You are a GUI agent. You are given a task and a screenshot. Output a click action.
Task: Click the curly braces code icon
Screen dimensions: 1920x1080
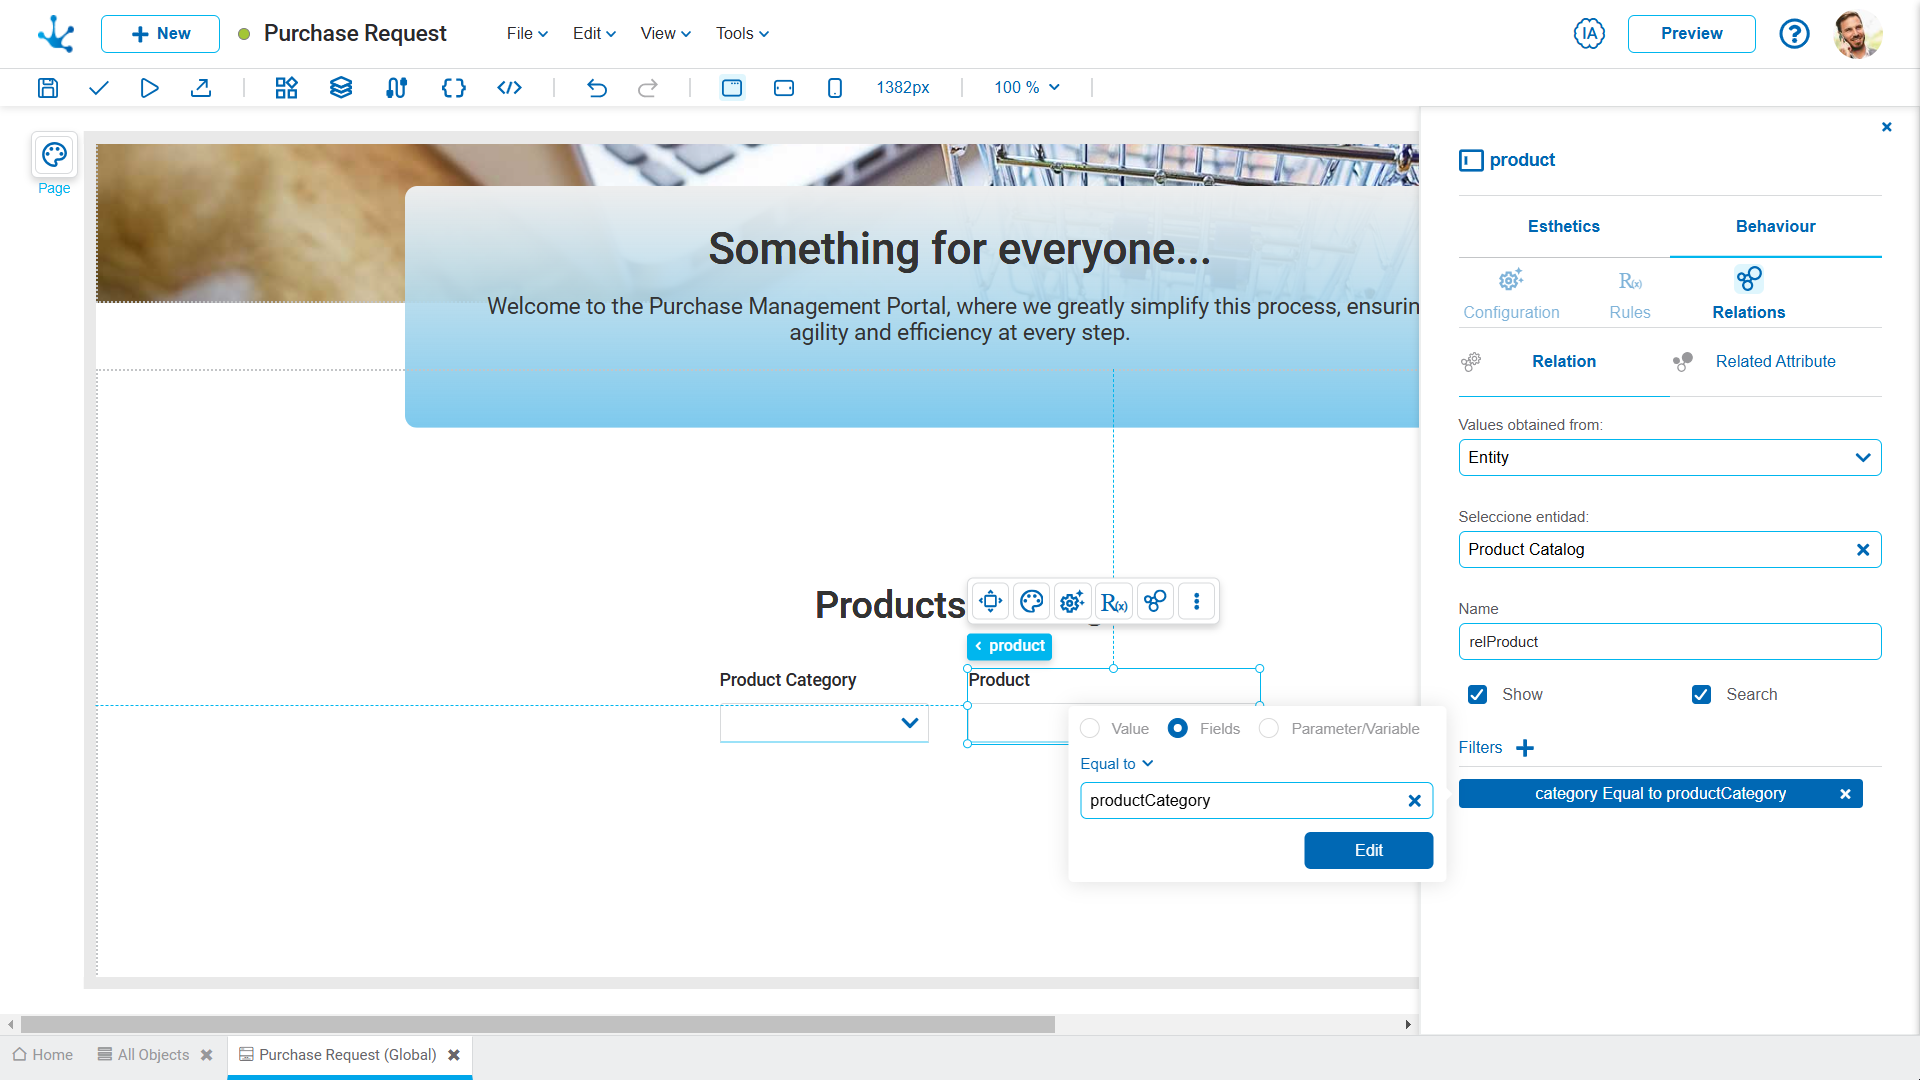pos(453,88)
